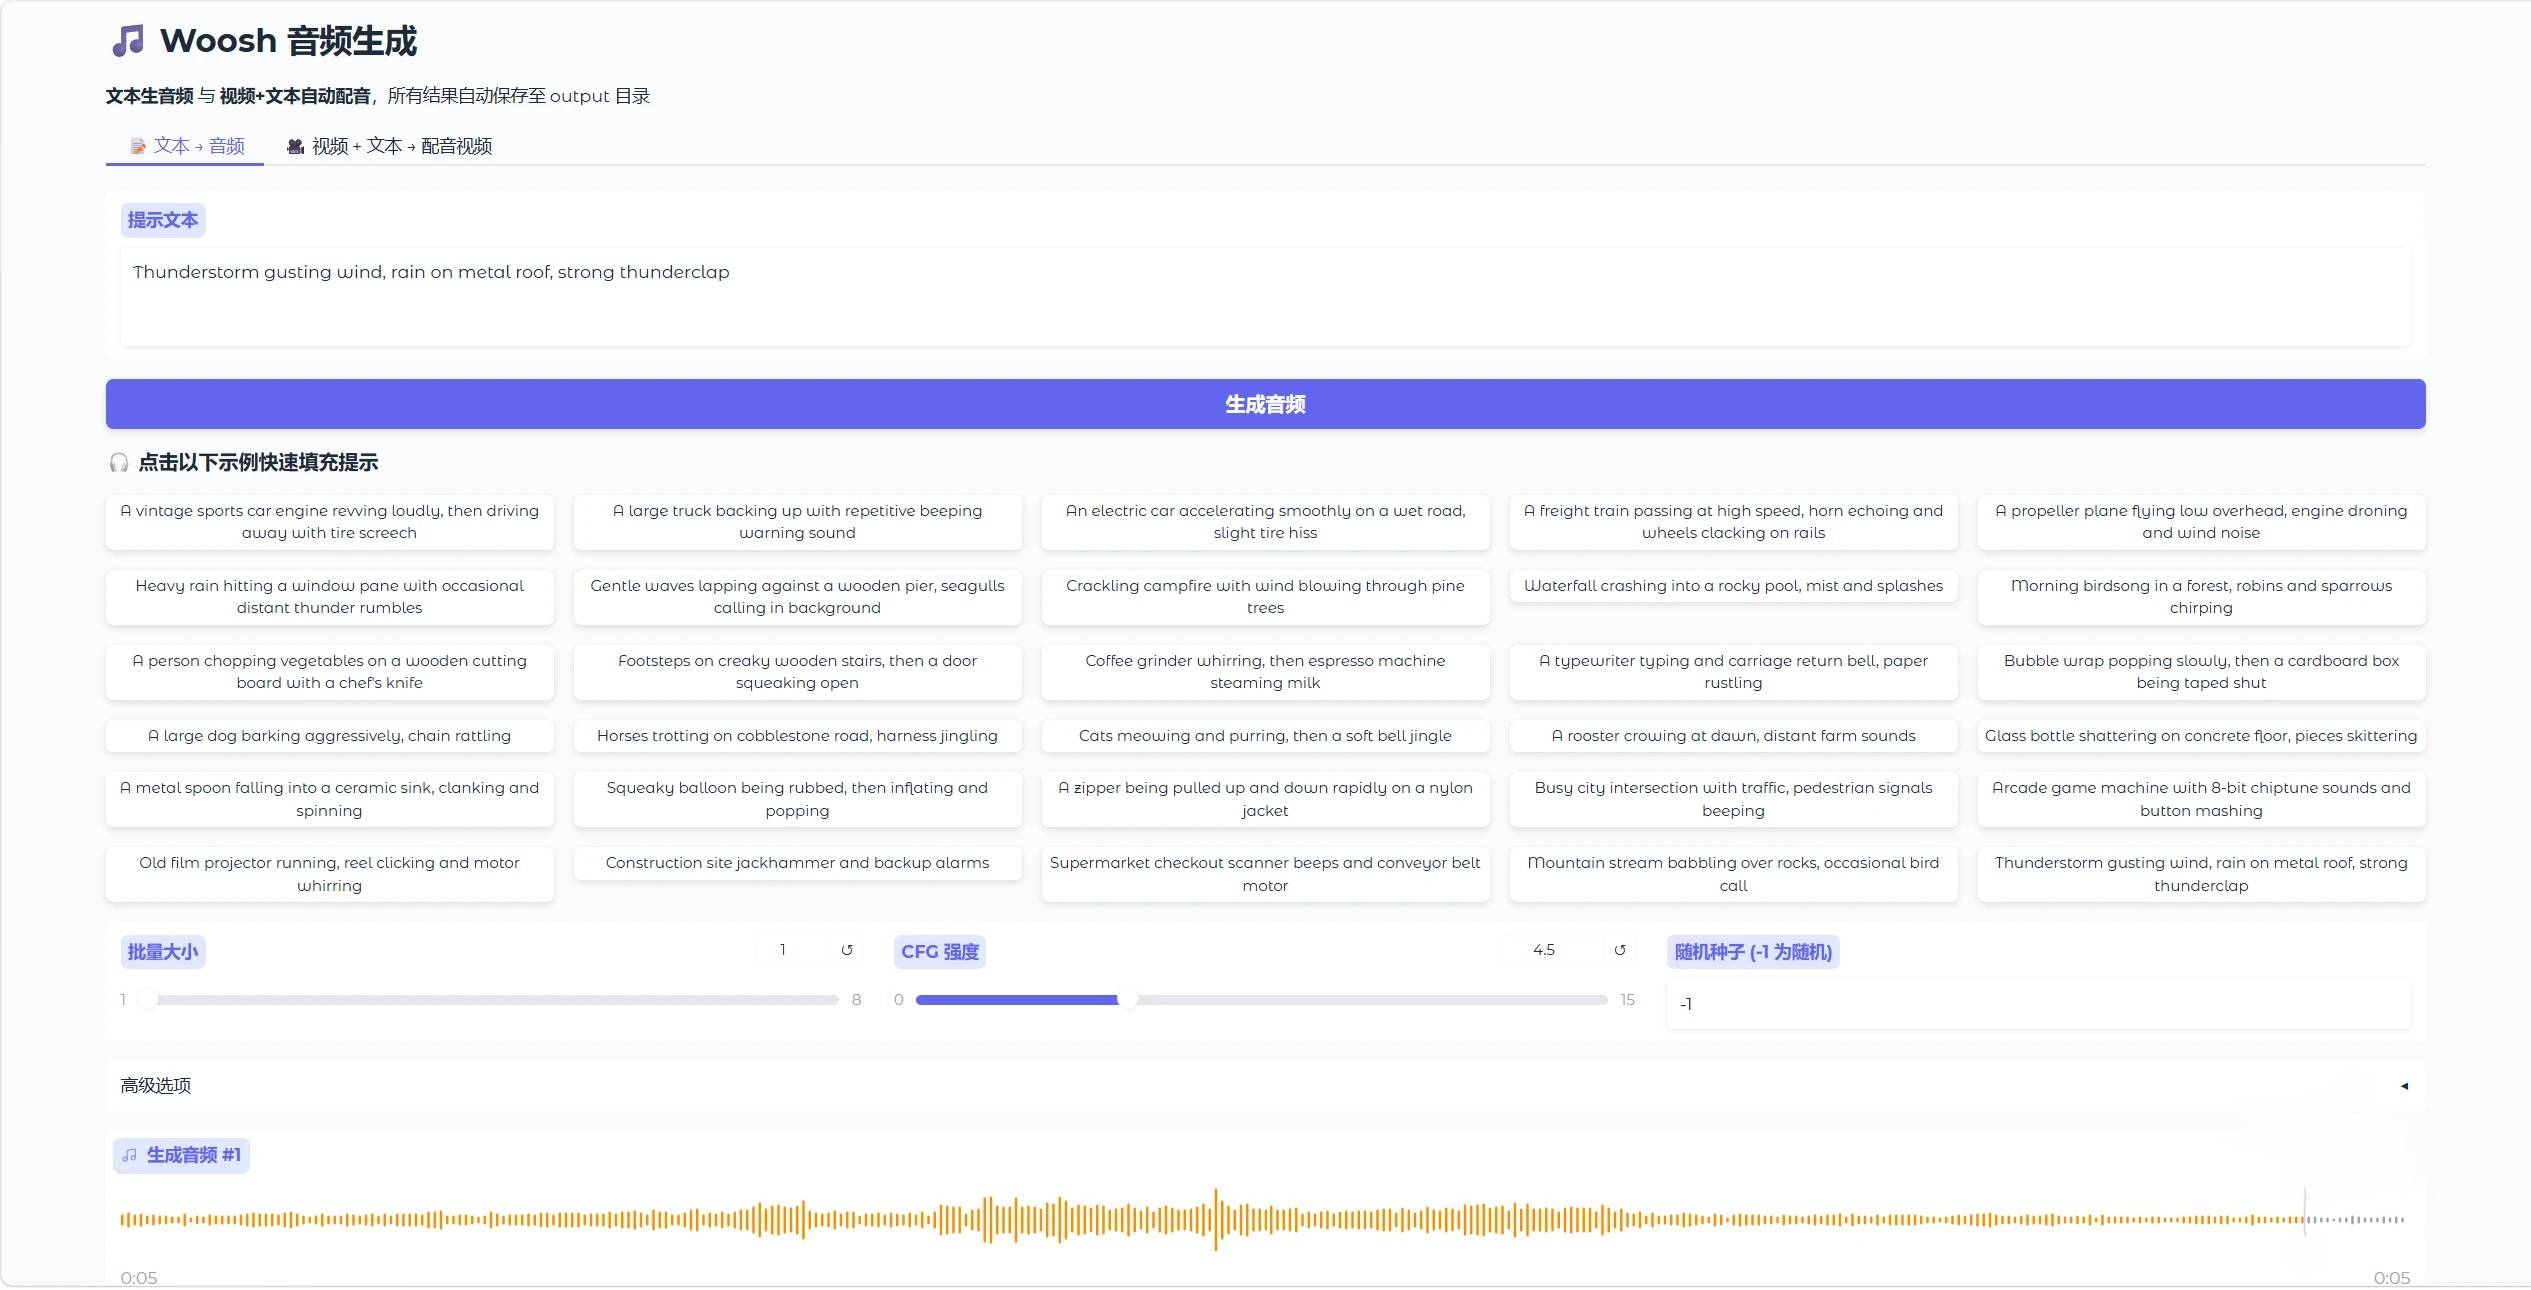Choose the arcade game machine example
The height and width of the screenshot is (1290, 2531).
pos(2201,799)
